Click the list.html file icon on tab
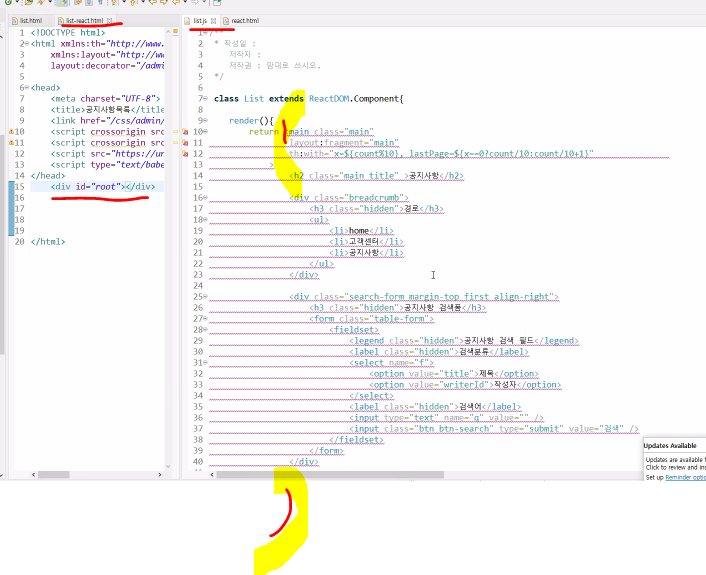Screen dimensions: 706x575 [15, 21]
